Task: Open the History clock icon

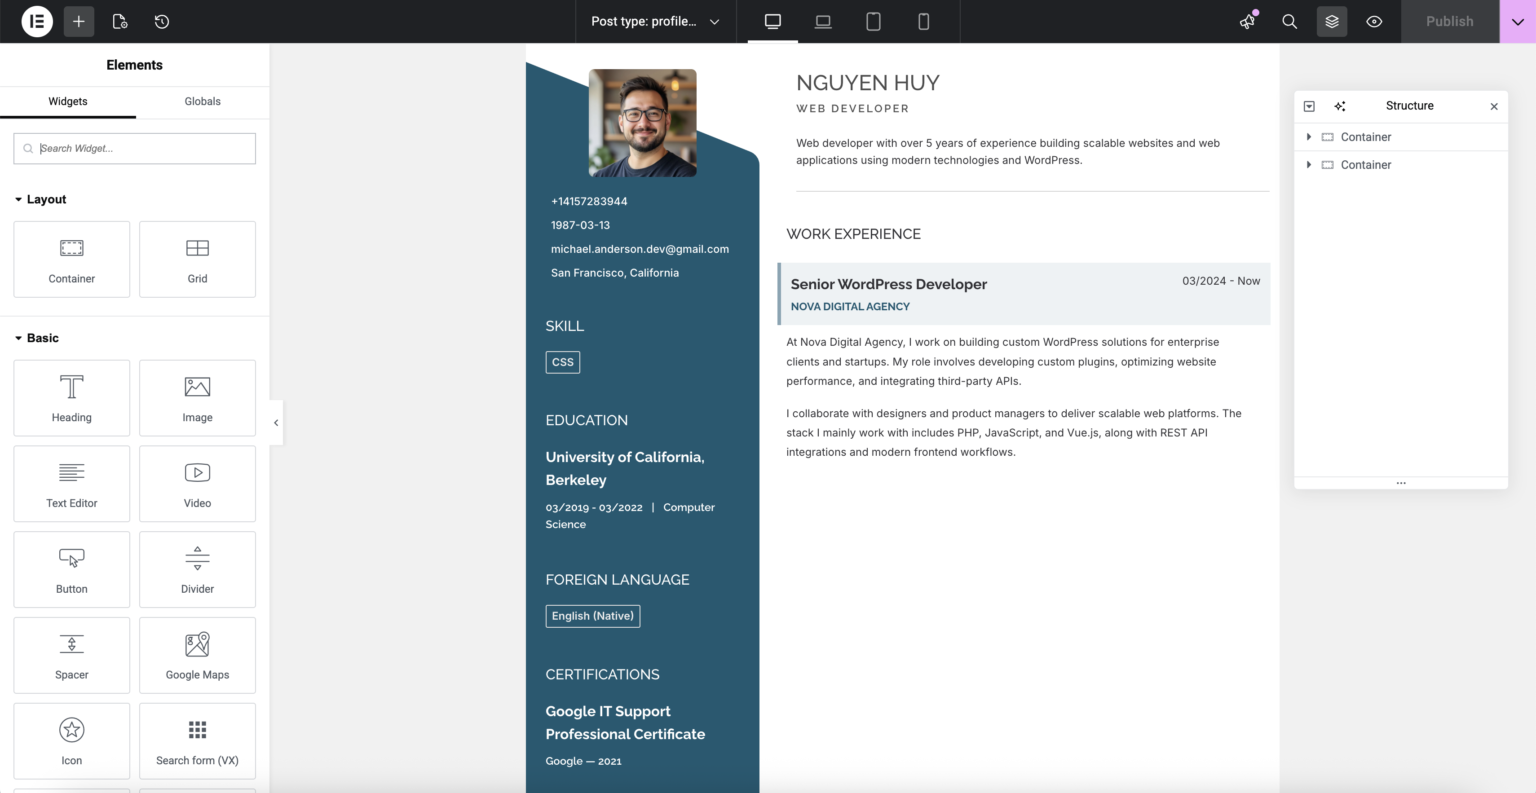Action: point(162,21)
